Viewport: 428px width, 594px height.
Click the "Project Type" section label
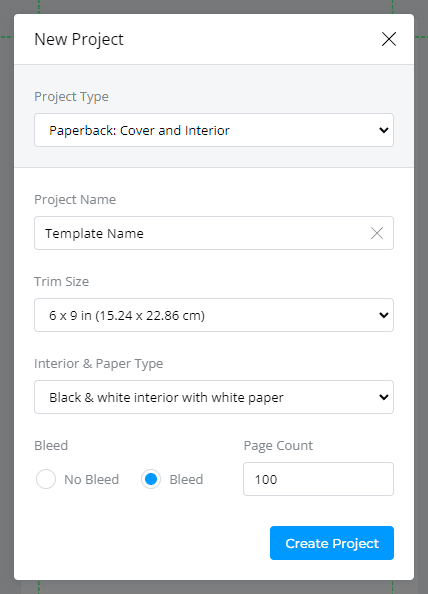pos(71,97)
